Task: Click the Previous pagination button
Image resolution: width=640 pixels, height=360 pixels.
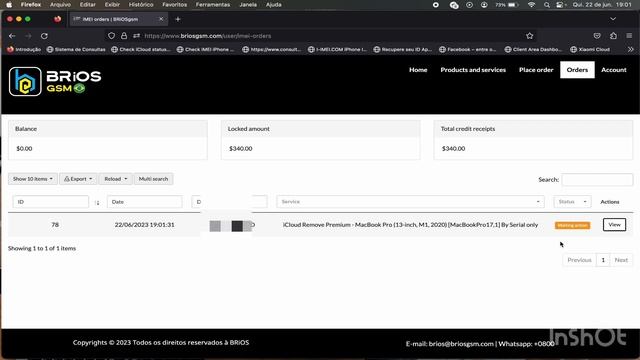Action: (579, 260)
